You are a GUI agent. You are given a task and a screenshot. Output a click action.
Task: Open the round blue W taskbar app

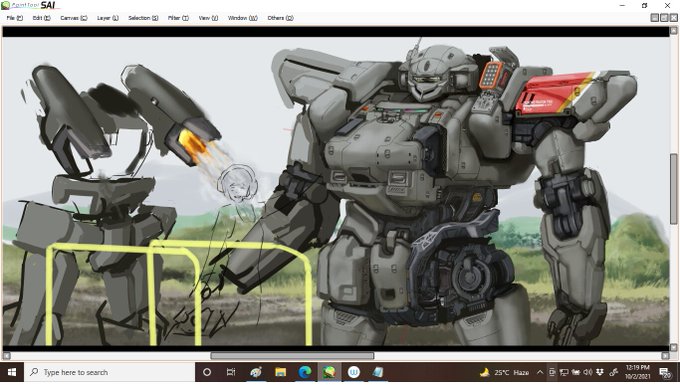pyautogui.click(x=354, y=372)
